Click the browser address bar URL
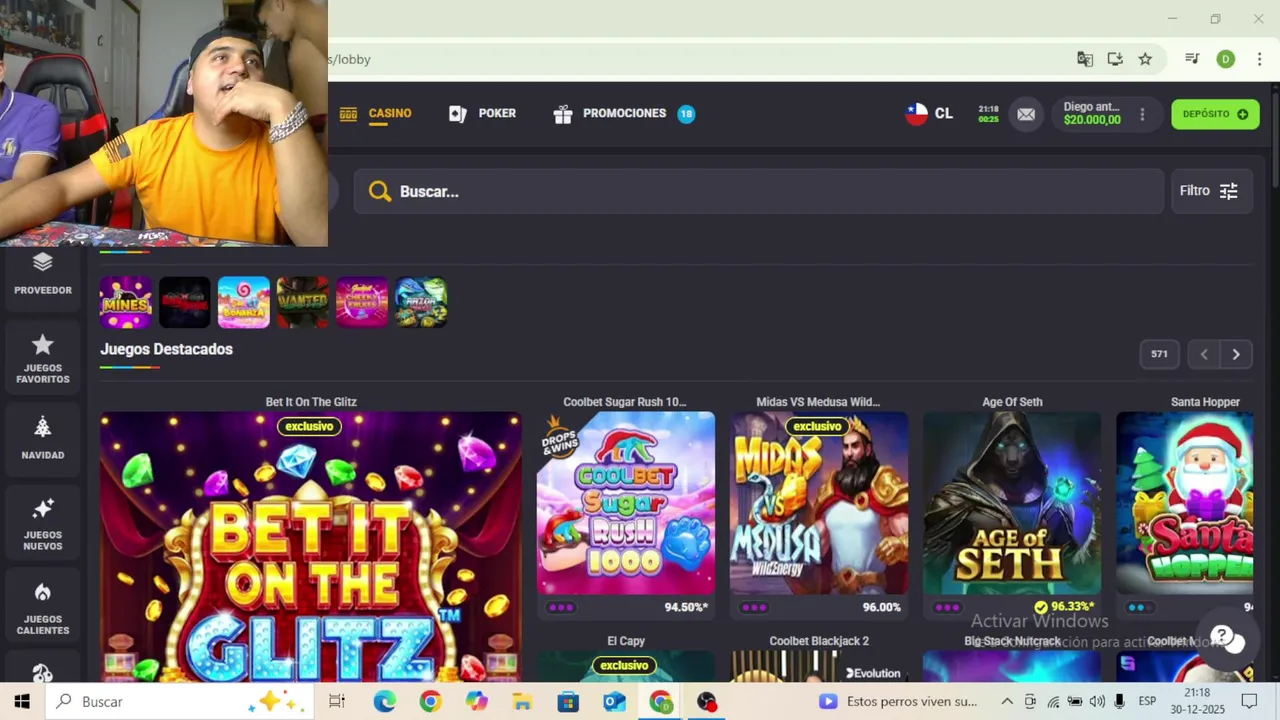 pos(352,59)
